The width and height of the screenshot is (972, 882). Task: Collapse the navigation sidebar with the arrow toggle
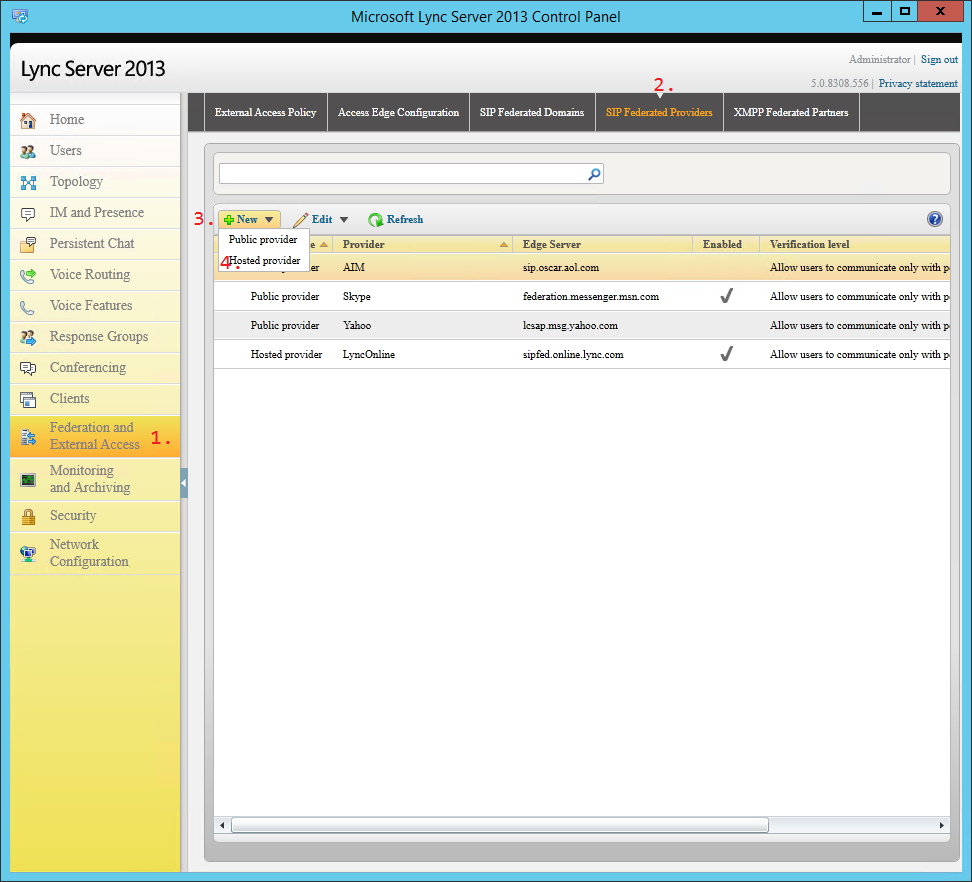(x=184, y=481)
